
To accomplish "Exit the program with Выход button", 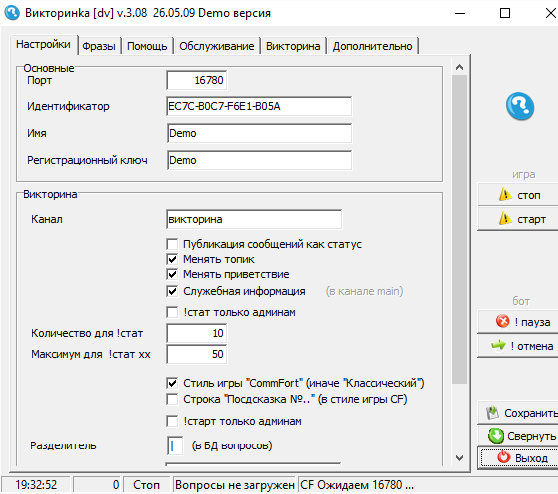I will [519, 458].
